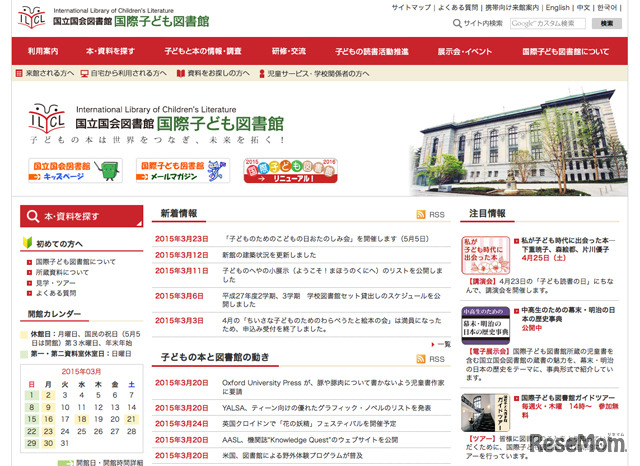Screen dimensions: 640x466
Task: Open the 本・資料を探す main menu item
Action: [110, 51]
